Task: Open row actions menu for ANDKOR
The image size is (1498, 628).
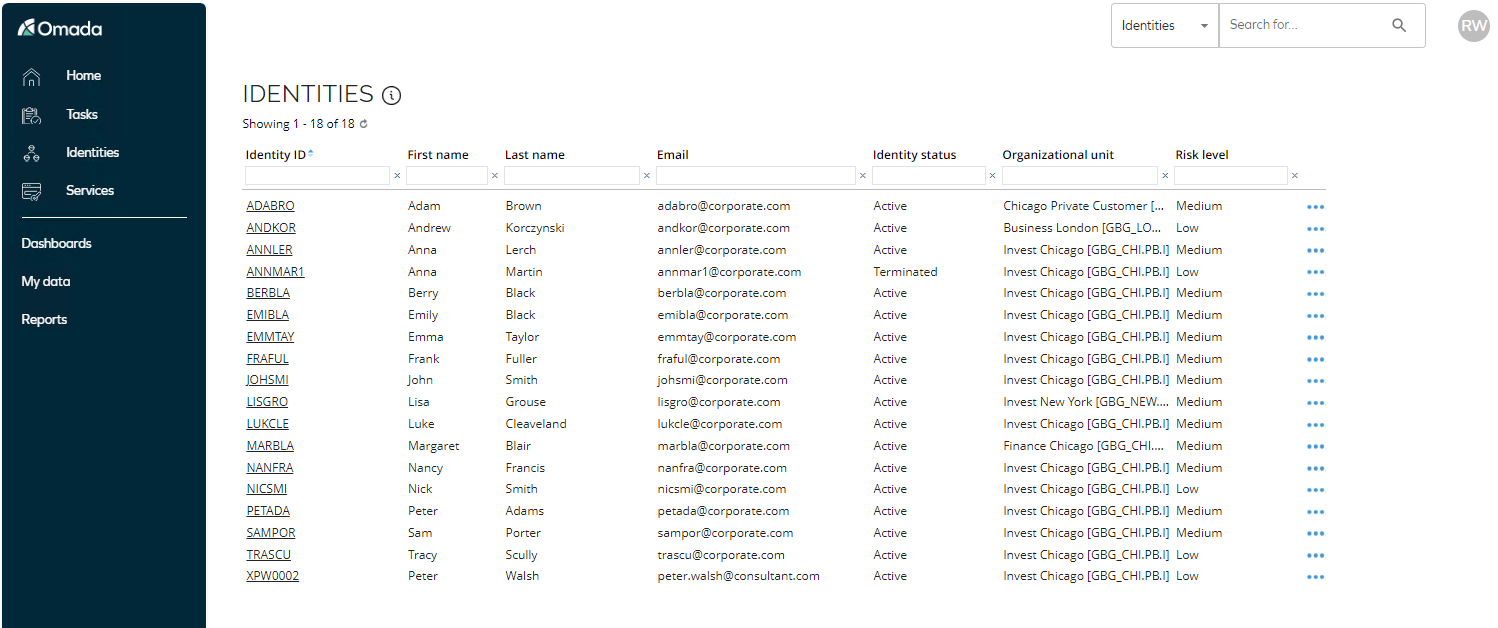Action: pos(1315,229)
